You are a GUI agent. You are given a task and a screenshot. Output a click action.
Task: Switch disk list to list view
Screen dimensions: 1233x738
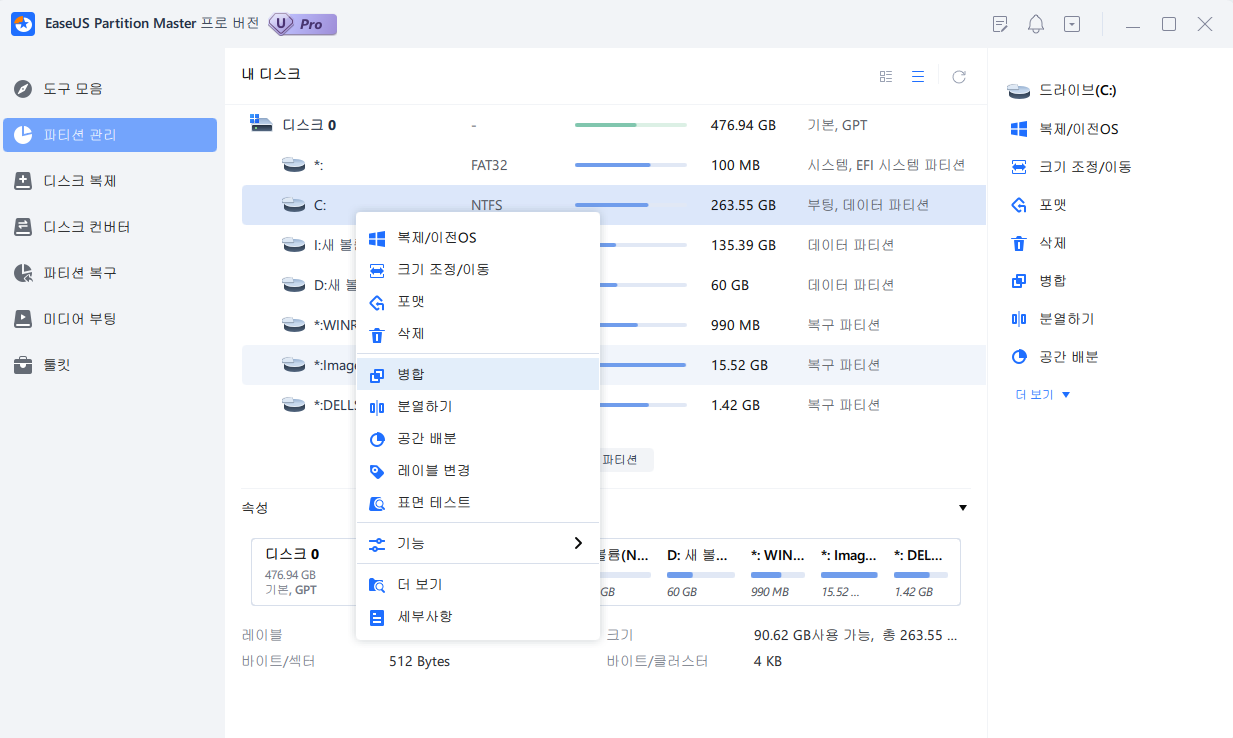(x=917, y=76)
